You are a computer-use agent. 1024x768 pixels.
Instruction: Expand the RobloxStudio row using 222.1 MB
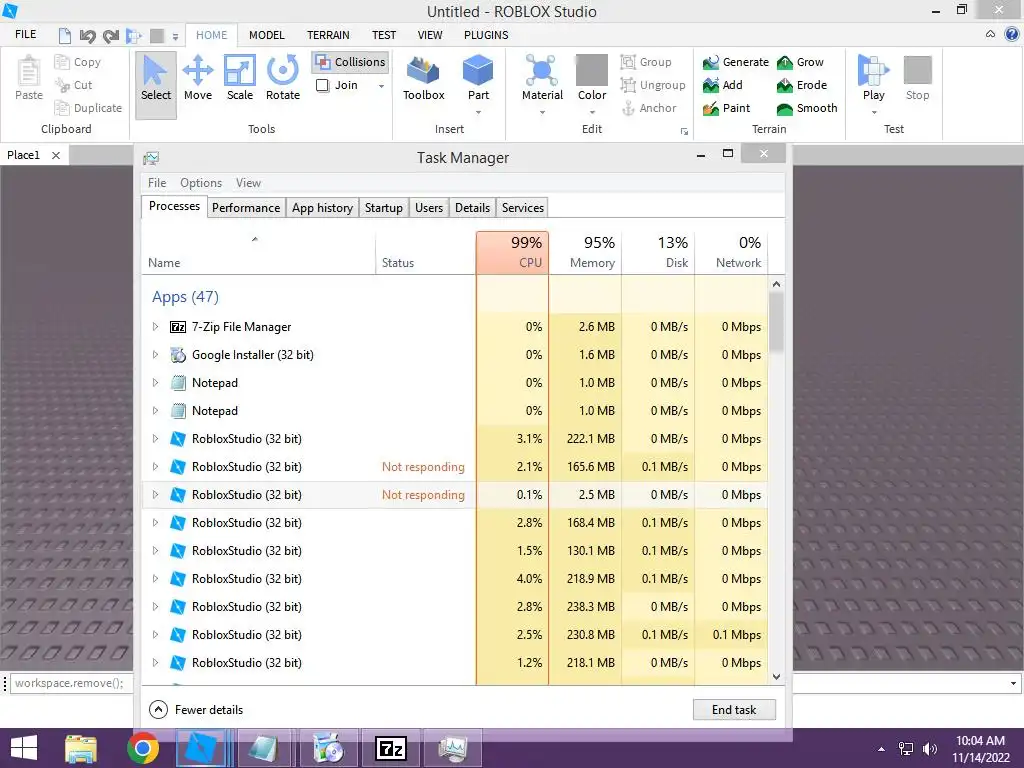pos(155,439)
